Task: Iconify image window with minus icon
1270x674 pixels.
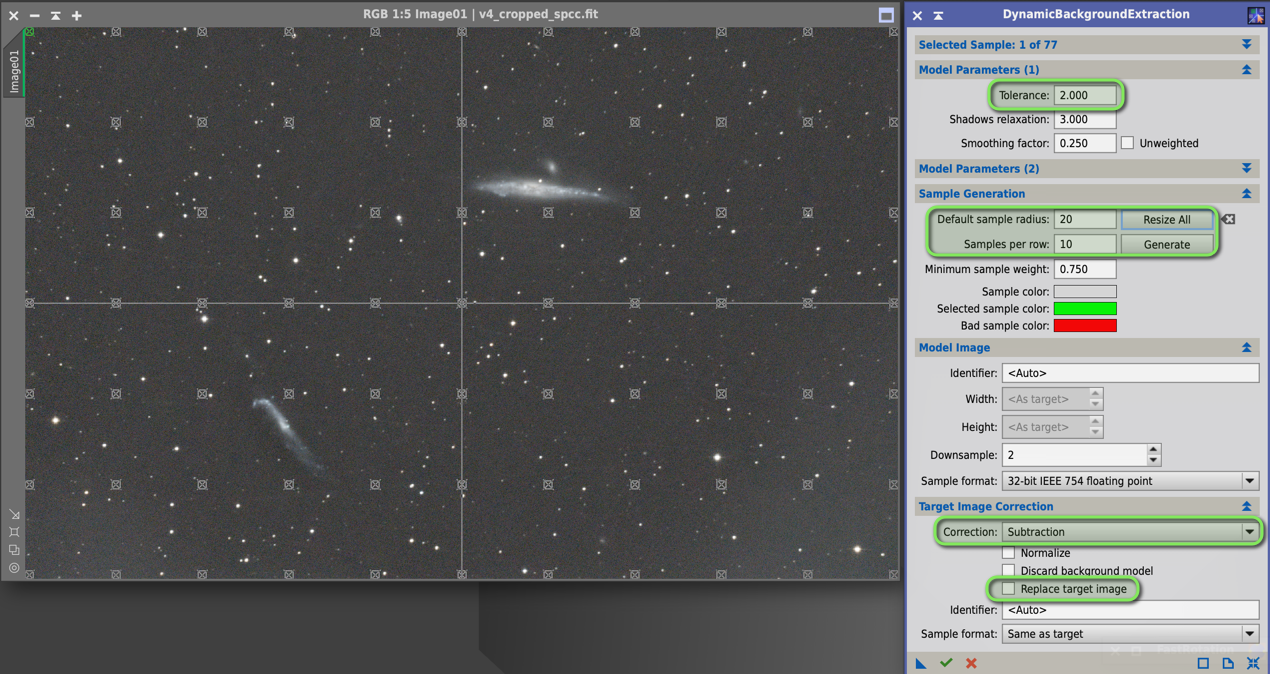Action: 34,15
